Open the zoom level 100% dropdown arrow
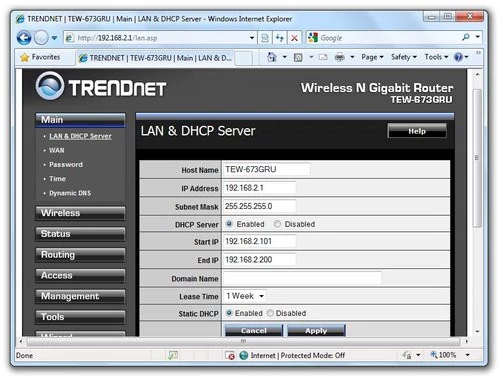The image size is (500, 377). point(468,355)
